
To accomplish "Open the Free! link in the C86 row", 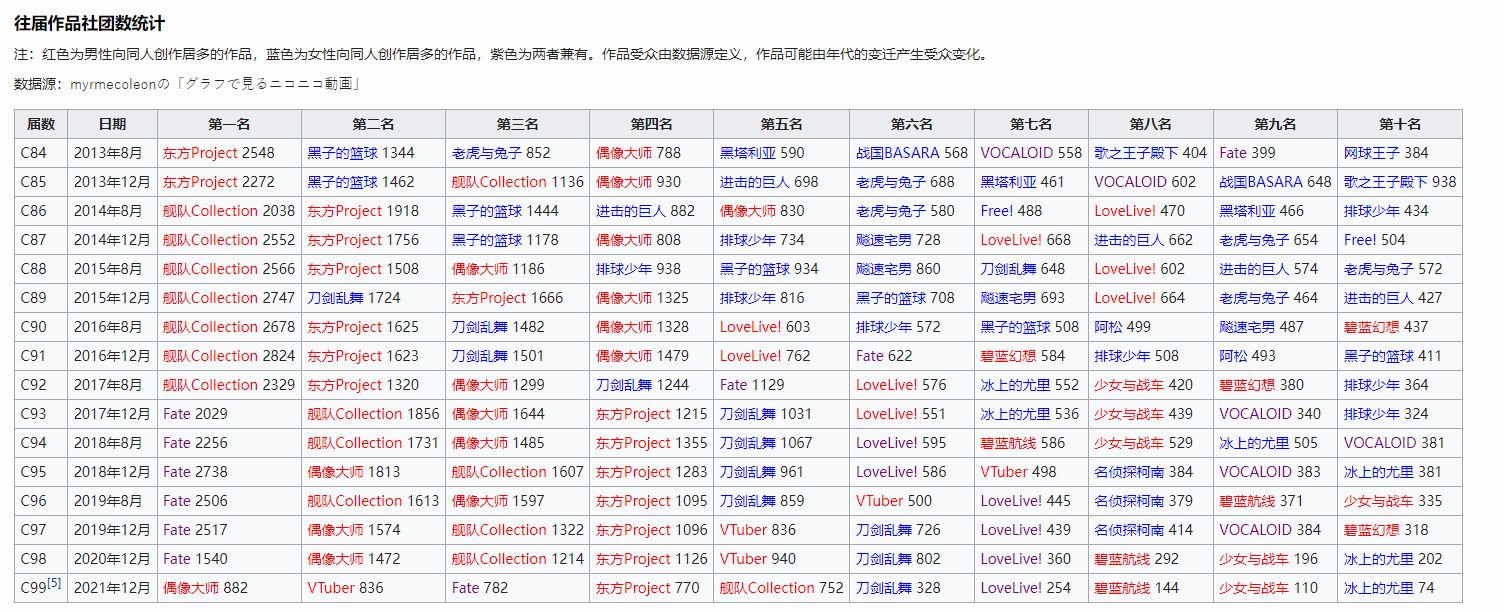I will click(x=997, y=211).
